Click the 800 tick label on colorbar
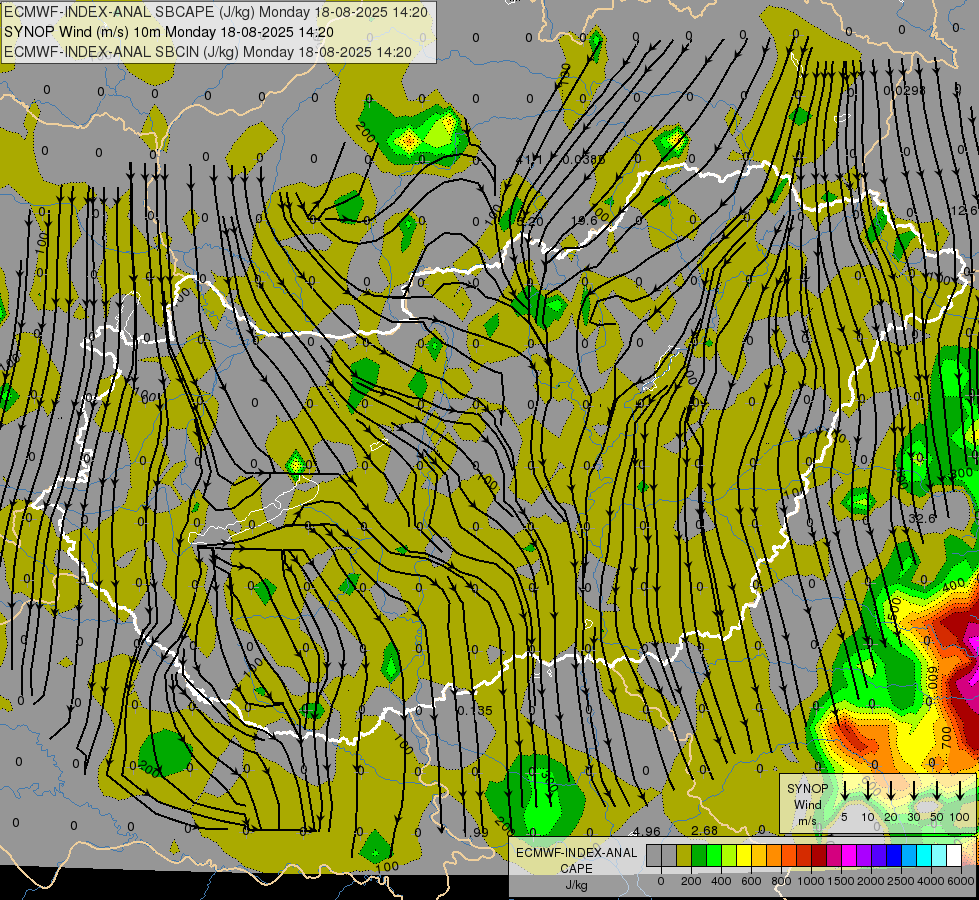The image size is (979, 900). point(781,881)
